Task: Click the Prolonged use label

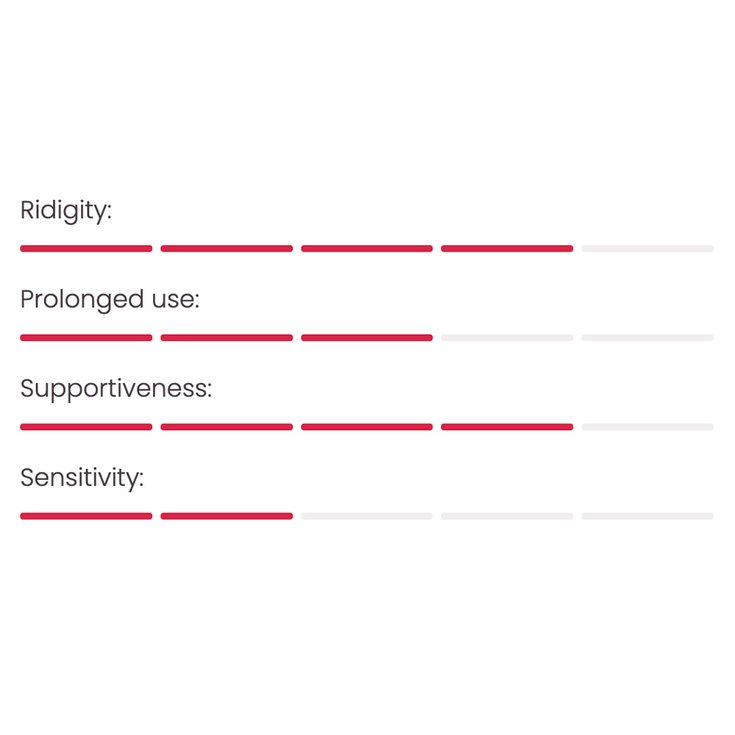Action: [x=110, y=300]
